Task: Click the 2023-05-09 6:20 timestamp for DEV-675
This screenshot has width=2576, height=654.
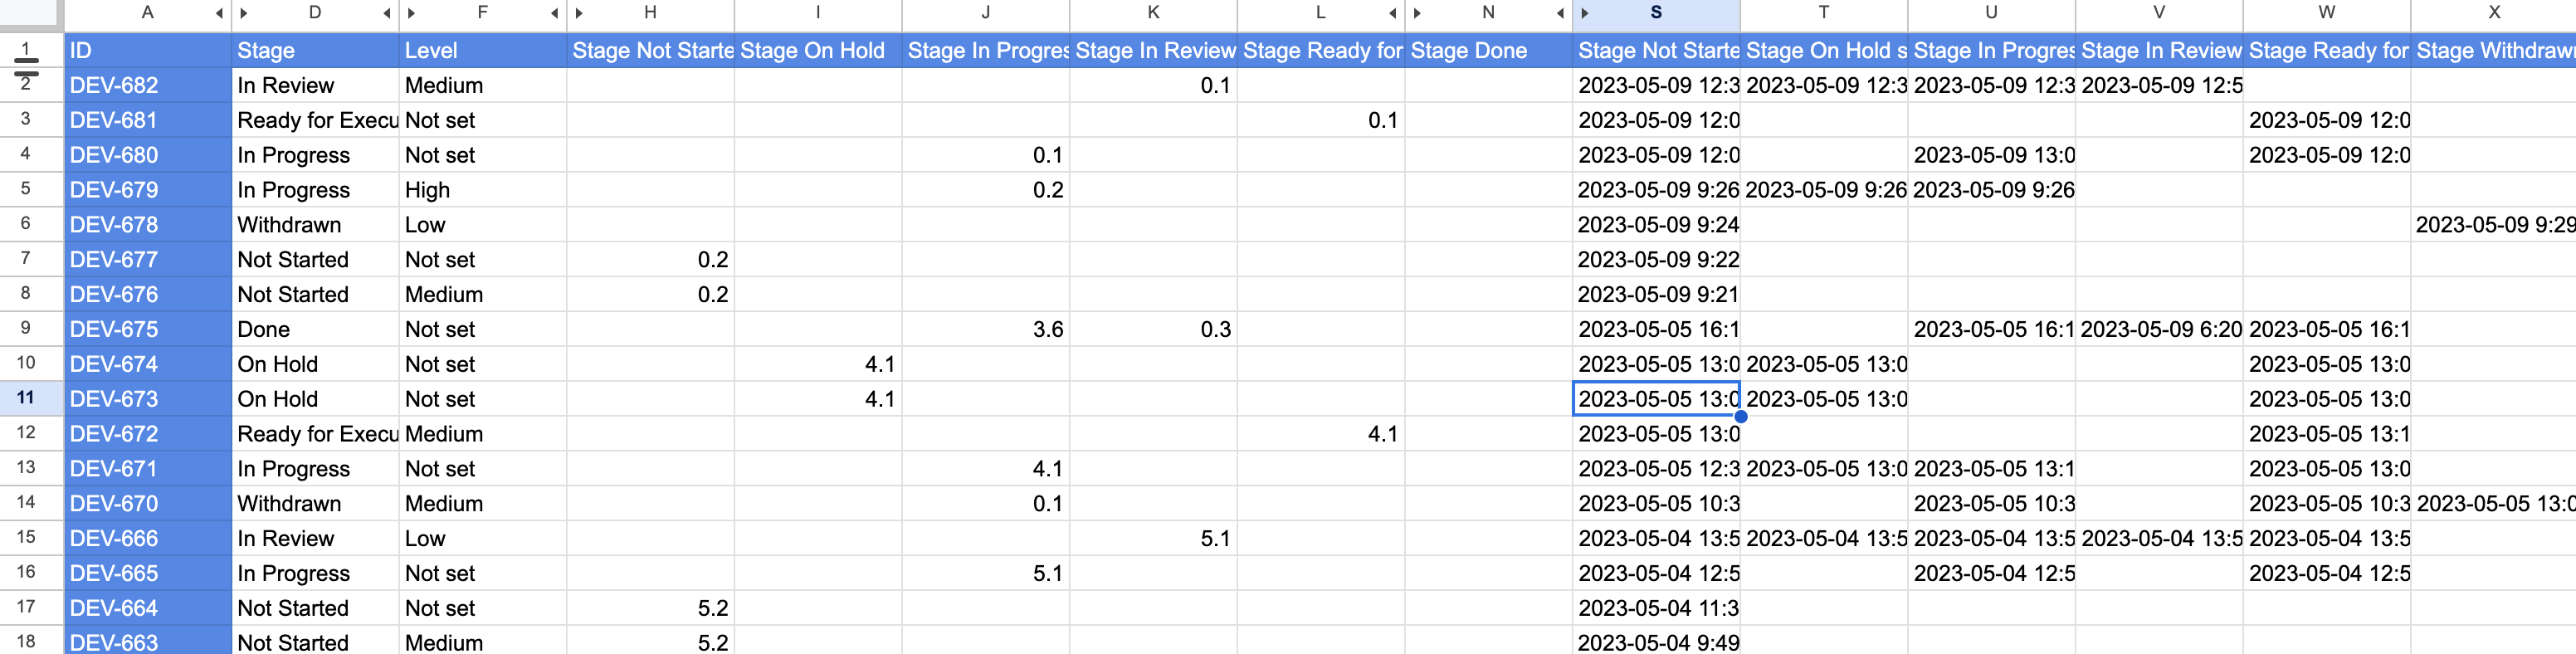Action: 2159,329
